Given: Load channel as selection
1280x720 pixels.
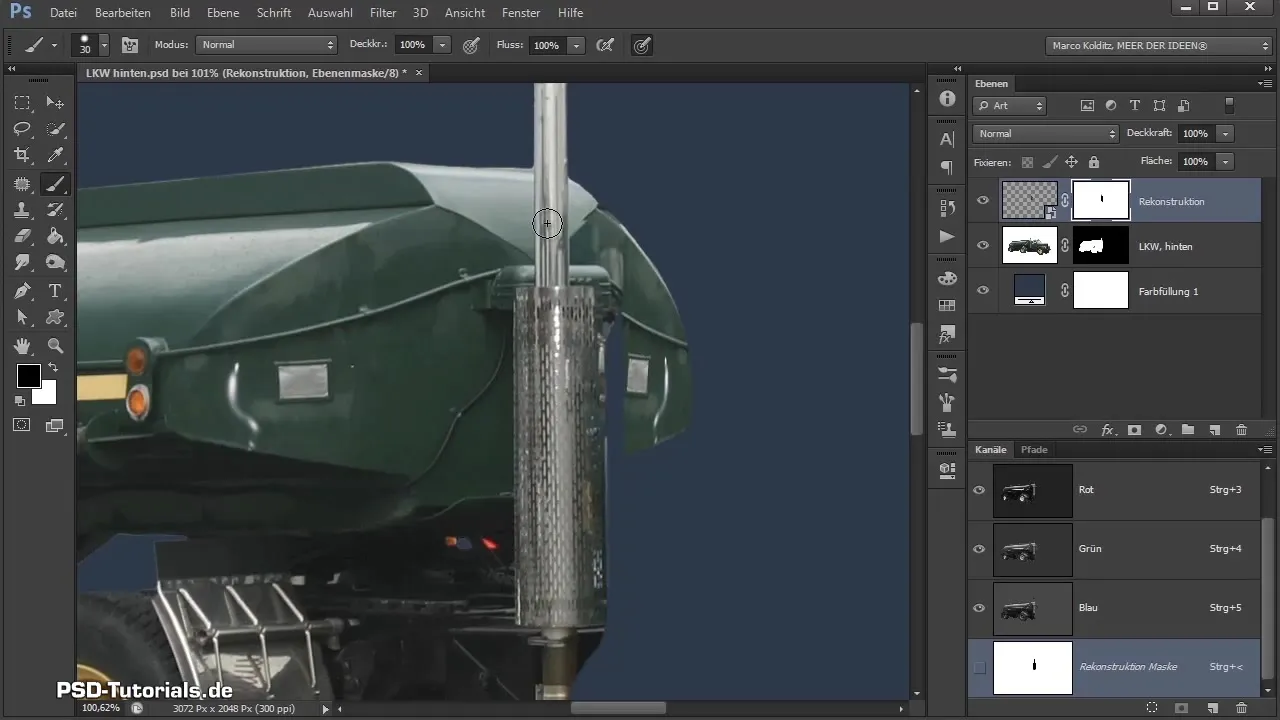Looking at the screenshot, I should coord(1152,707).
